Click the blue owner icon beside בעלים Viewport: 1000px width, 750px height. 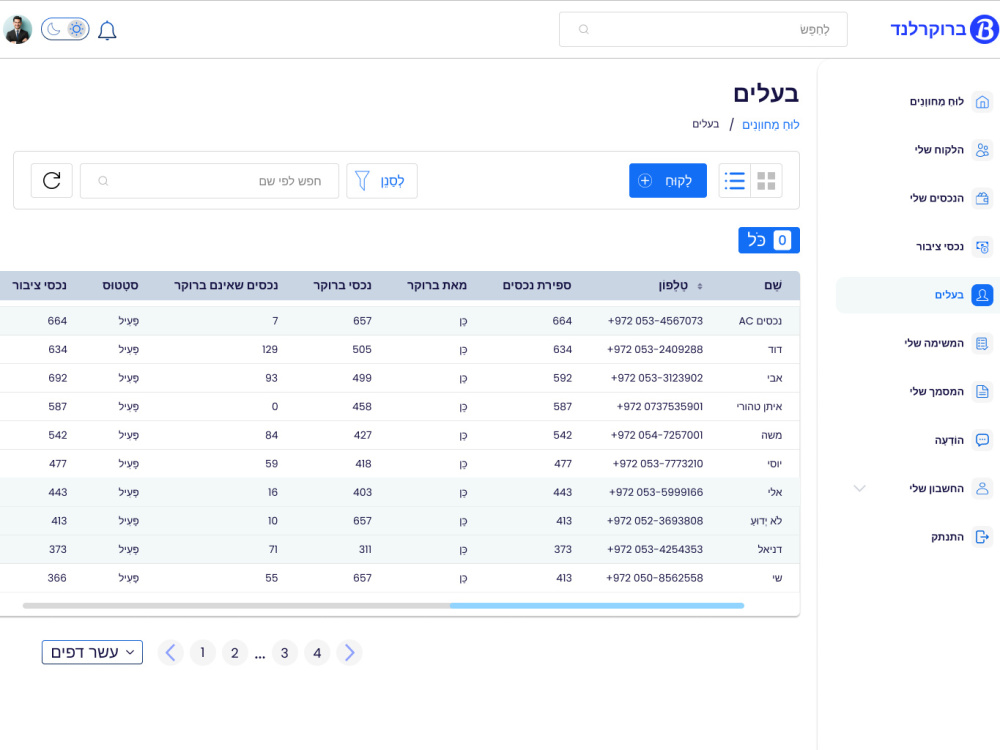tap(982, 295)
